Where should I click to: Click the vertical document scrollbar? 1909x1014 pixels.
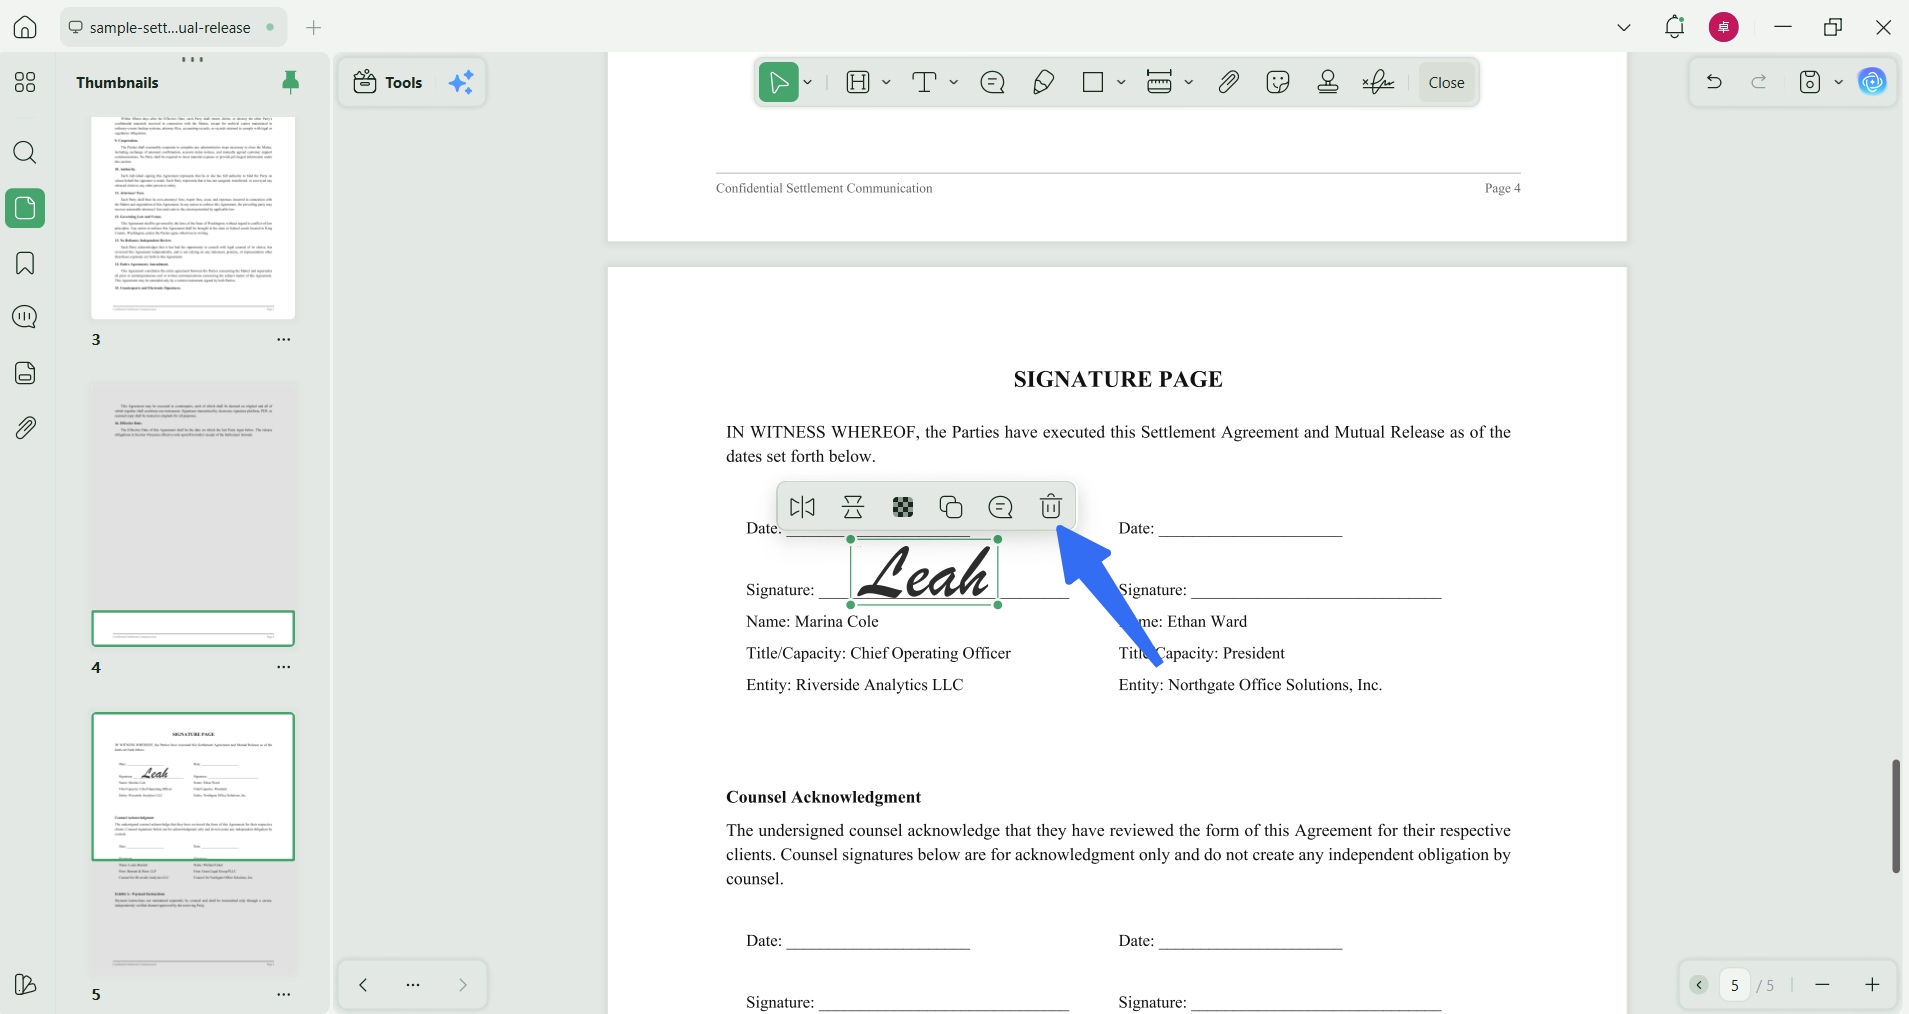[x=1895, y=816]
